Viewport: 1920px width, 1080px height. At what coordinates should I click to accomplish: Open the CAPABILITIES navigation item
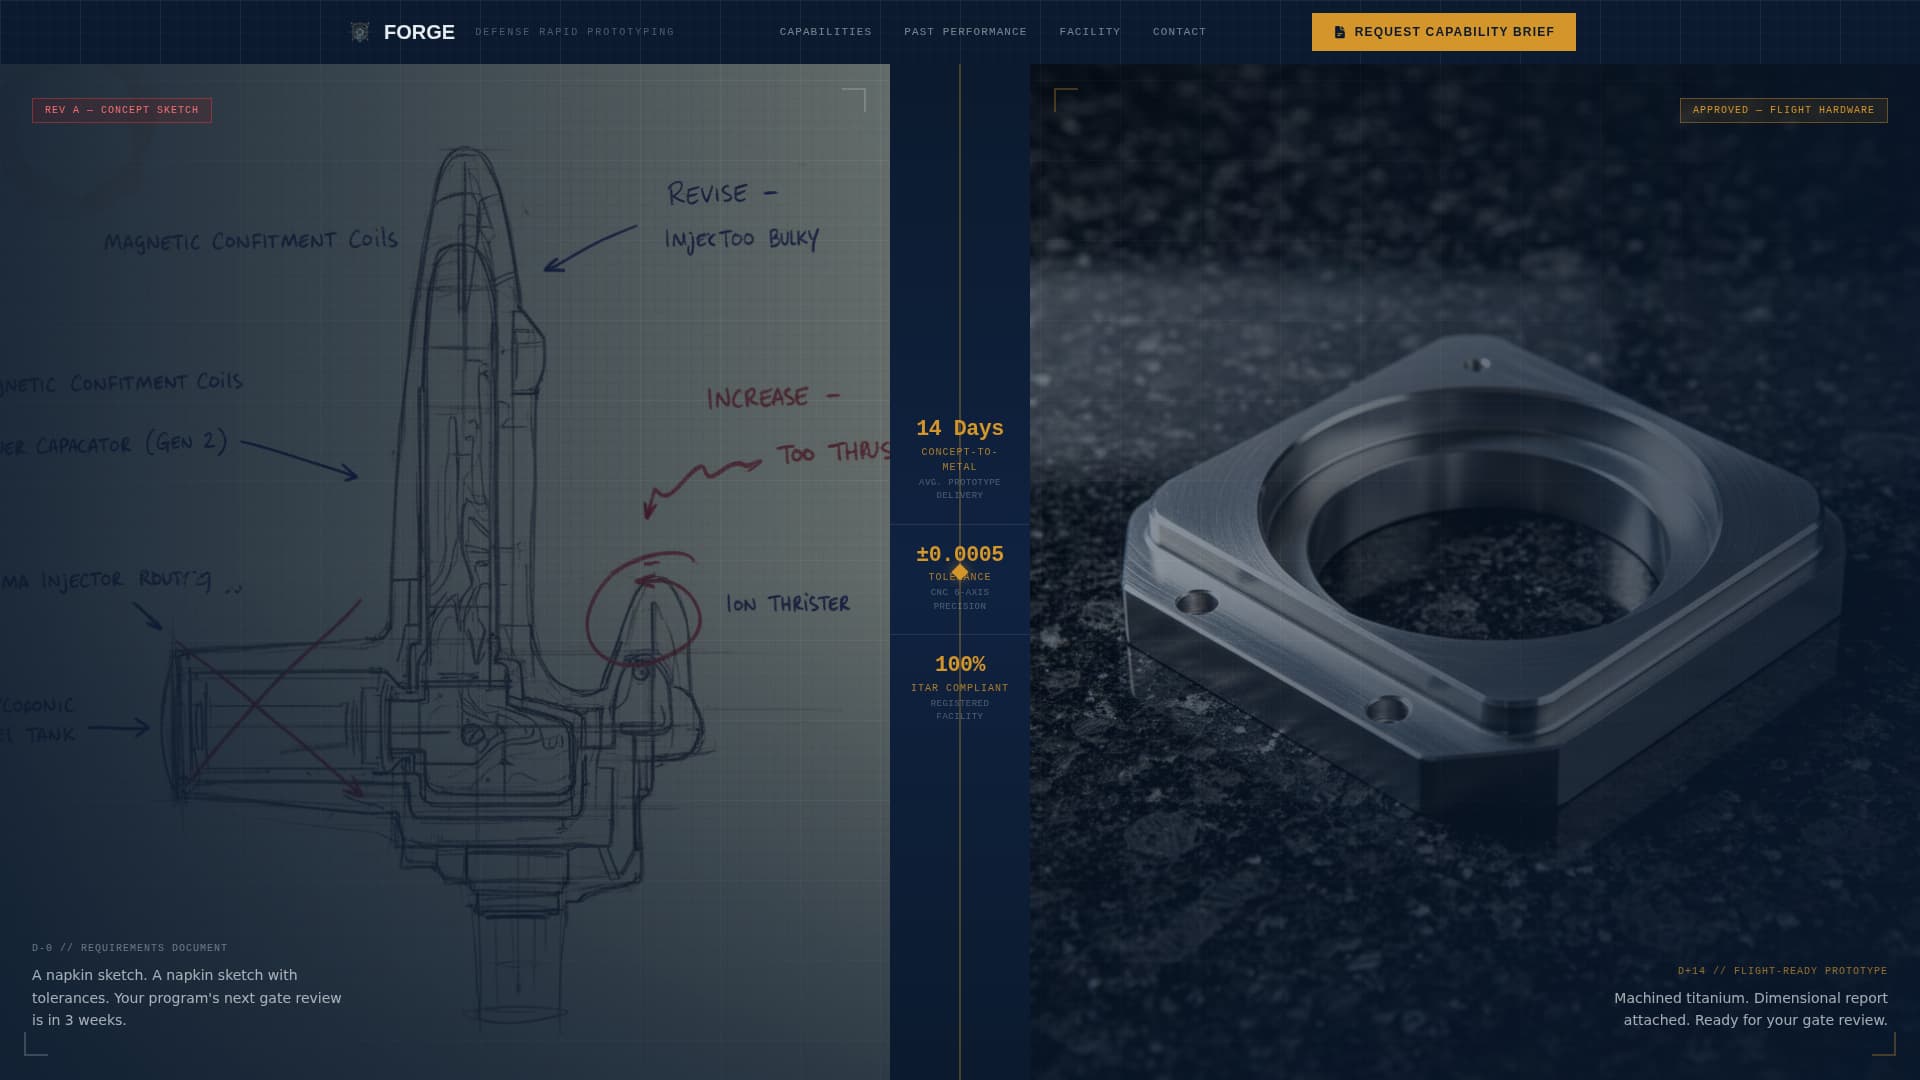(825, 31)
